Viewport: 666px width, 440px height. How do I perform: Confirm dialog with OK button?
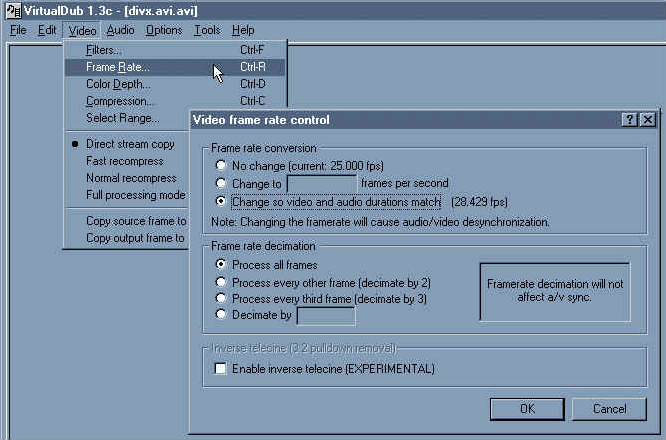click(527, 409)
